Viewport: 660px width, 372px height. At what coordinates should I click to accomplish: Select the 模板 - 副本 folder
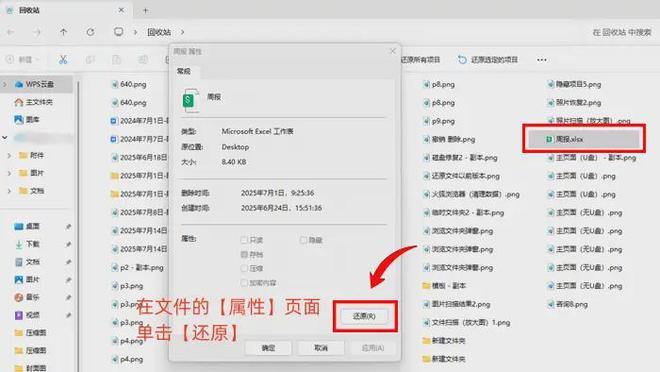444,286
